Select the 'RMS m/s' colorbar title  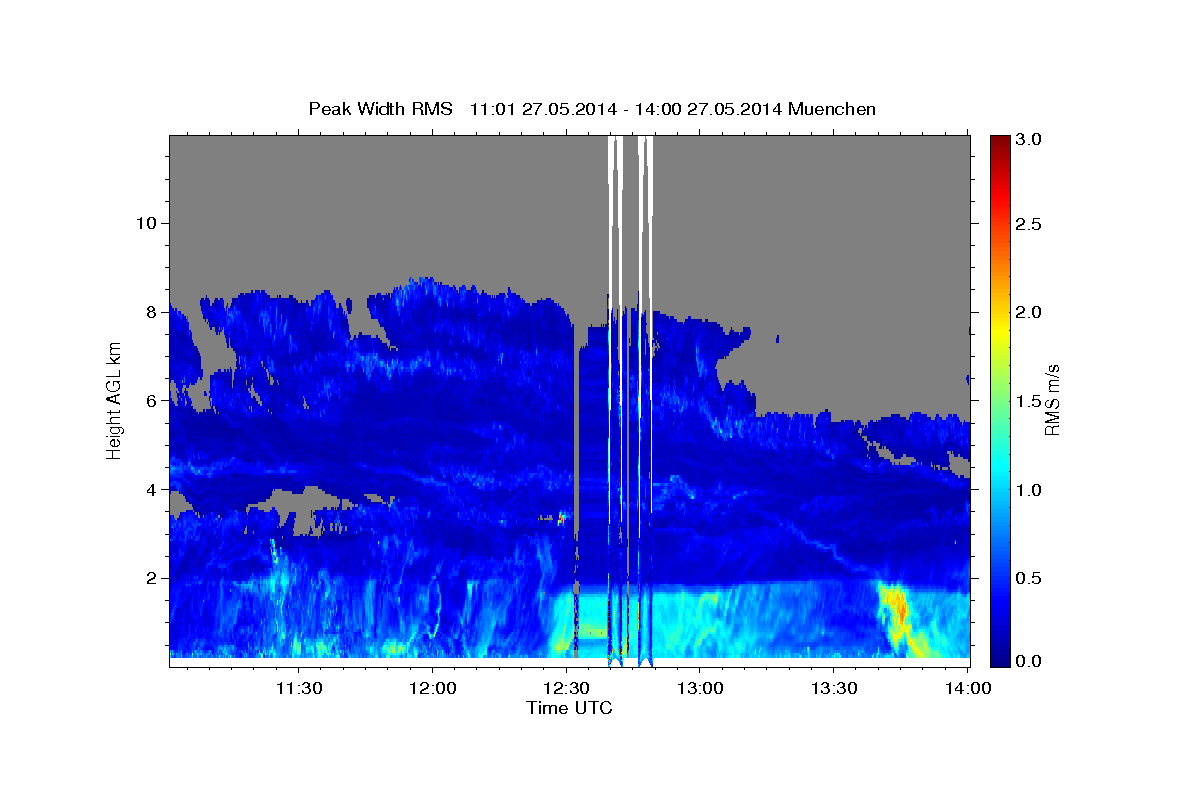pos(1052,400)
